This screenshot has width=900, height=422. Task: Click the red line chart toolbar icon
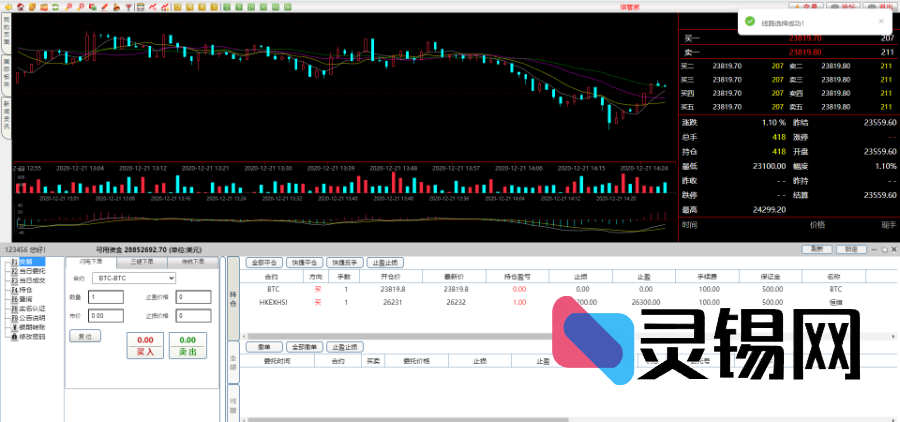pyautogui.click(x=152, y=7)
